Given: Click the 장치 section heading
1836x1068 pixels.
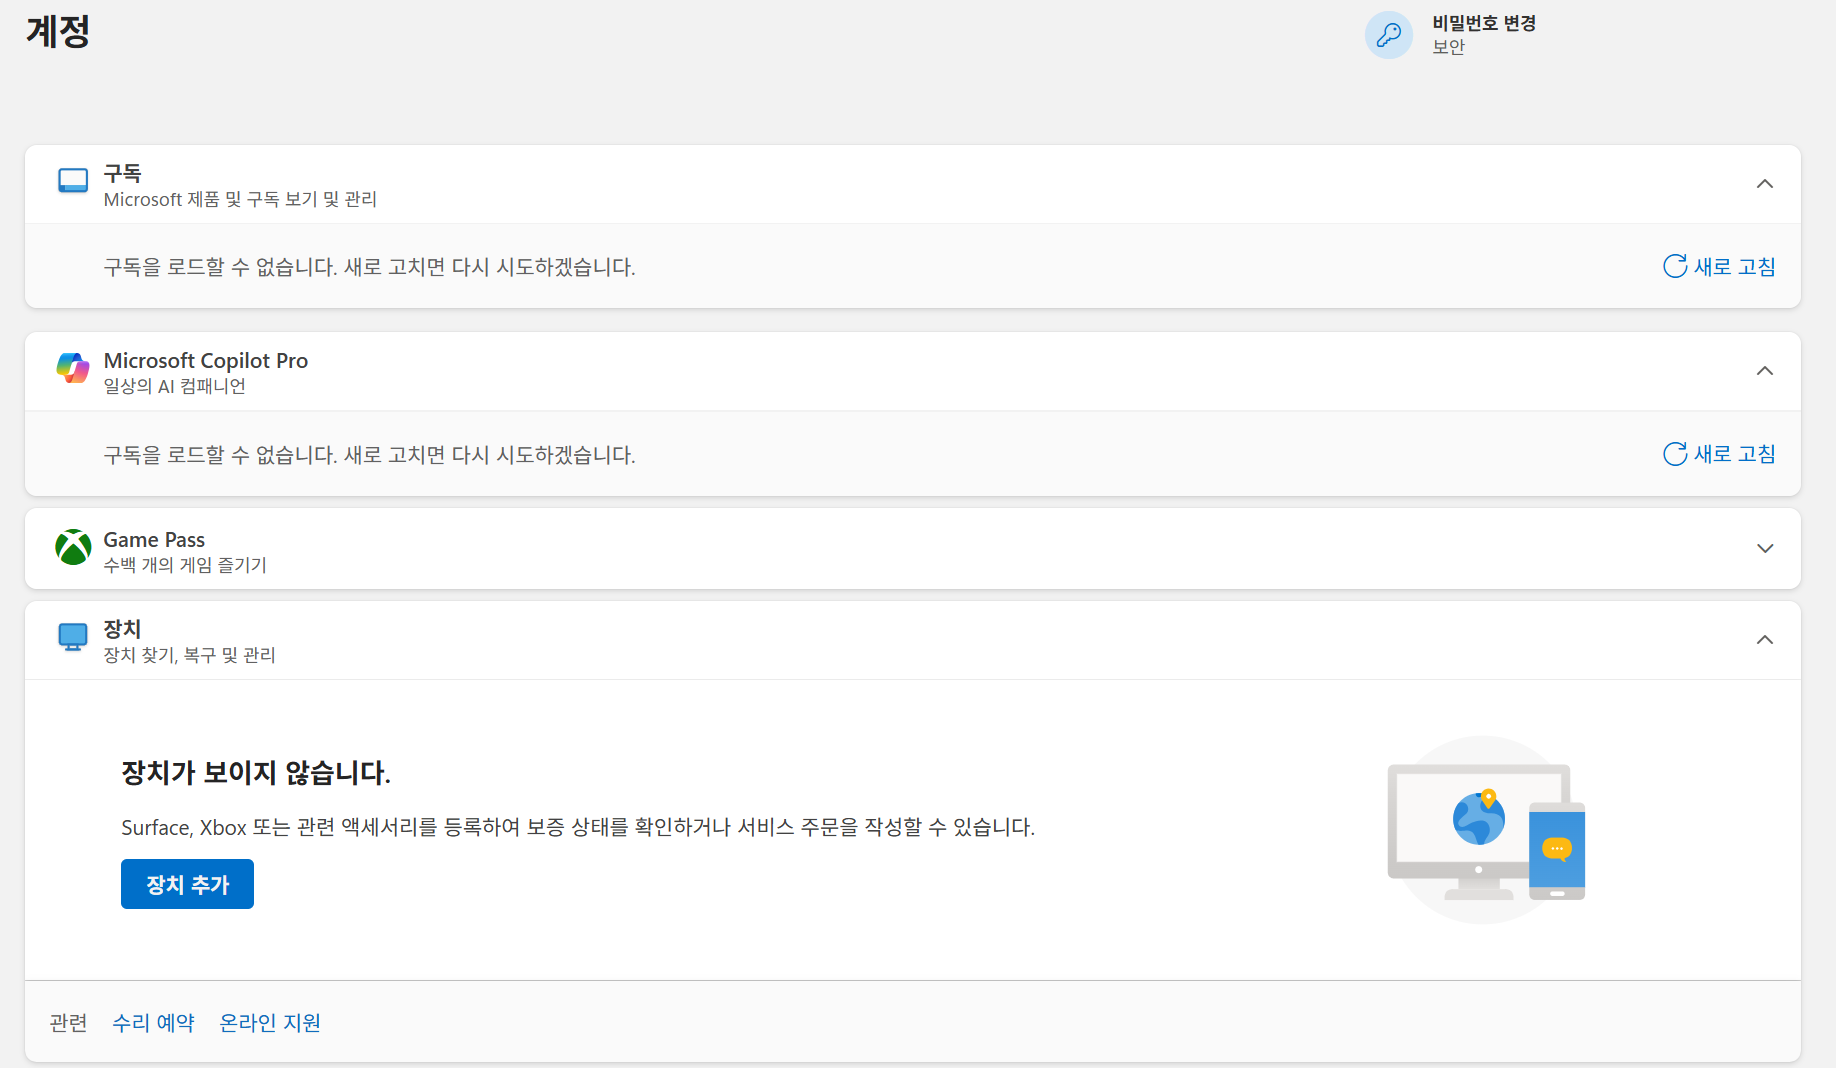Looking at the screenshot, I should pyautogui.click(x=122, y=629).
